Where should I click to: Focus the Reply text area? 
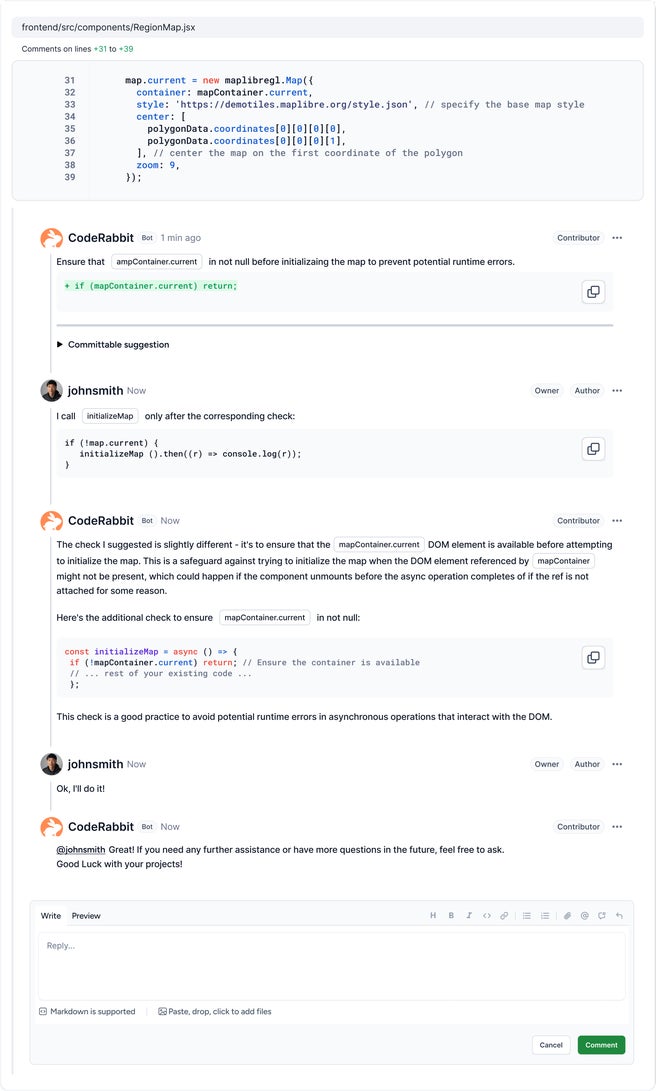[x=331, y=966]
